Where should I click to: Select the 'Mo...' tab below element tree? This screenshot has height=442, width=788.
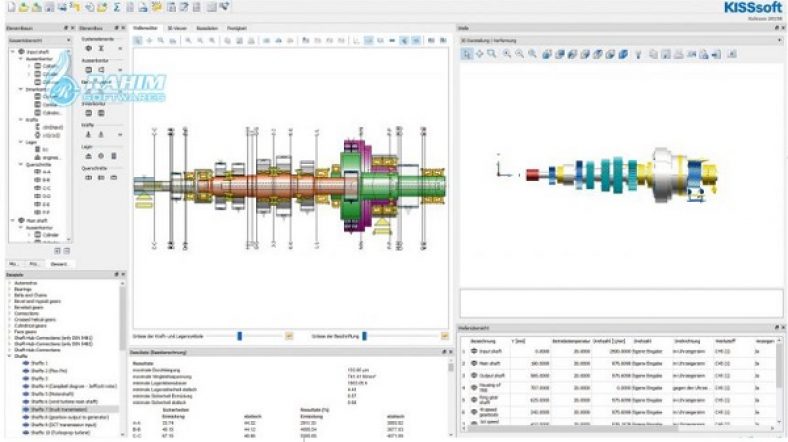pos(14,264)
